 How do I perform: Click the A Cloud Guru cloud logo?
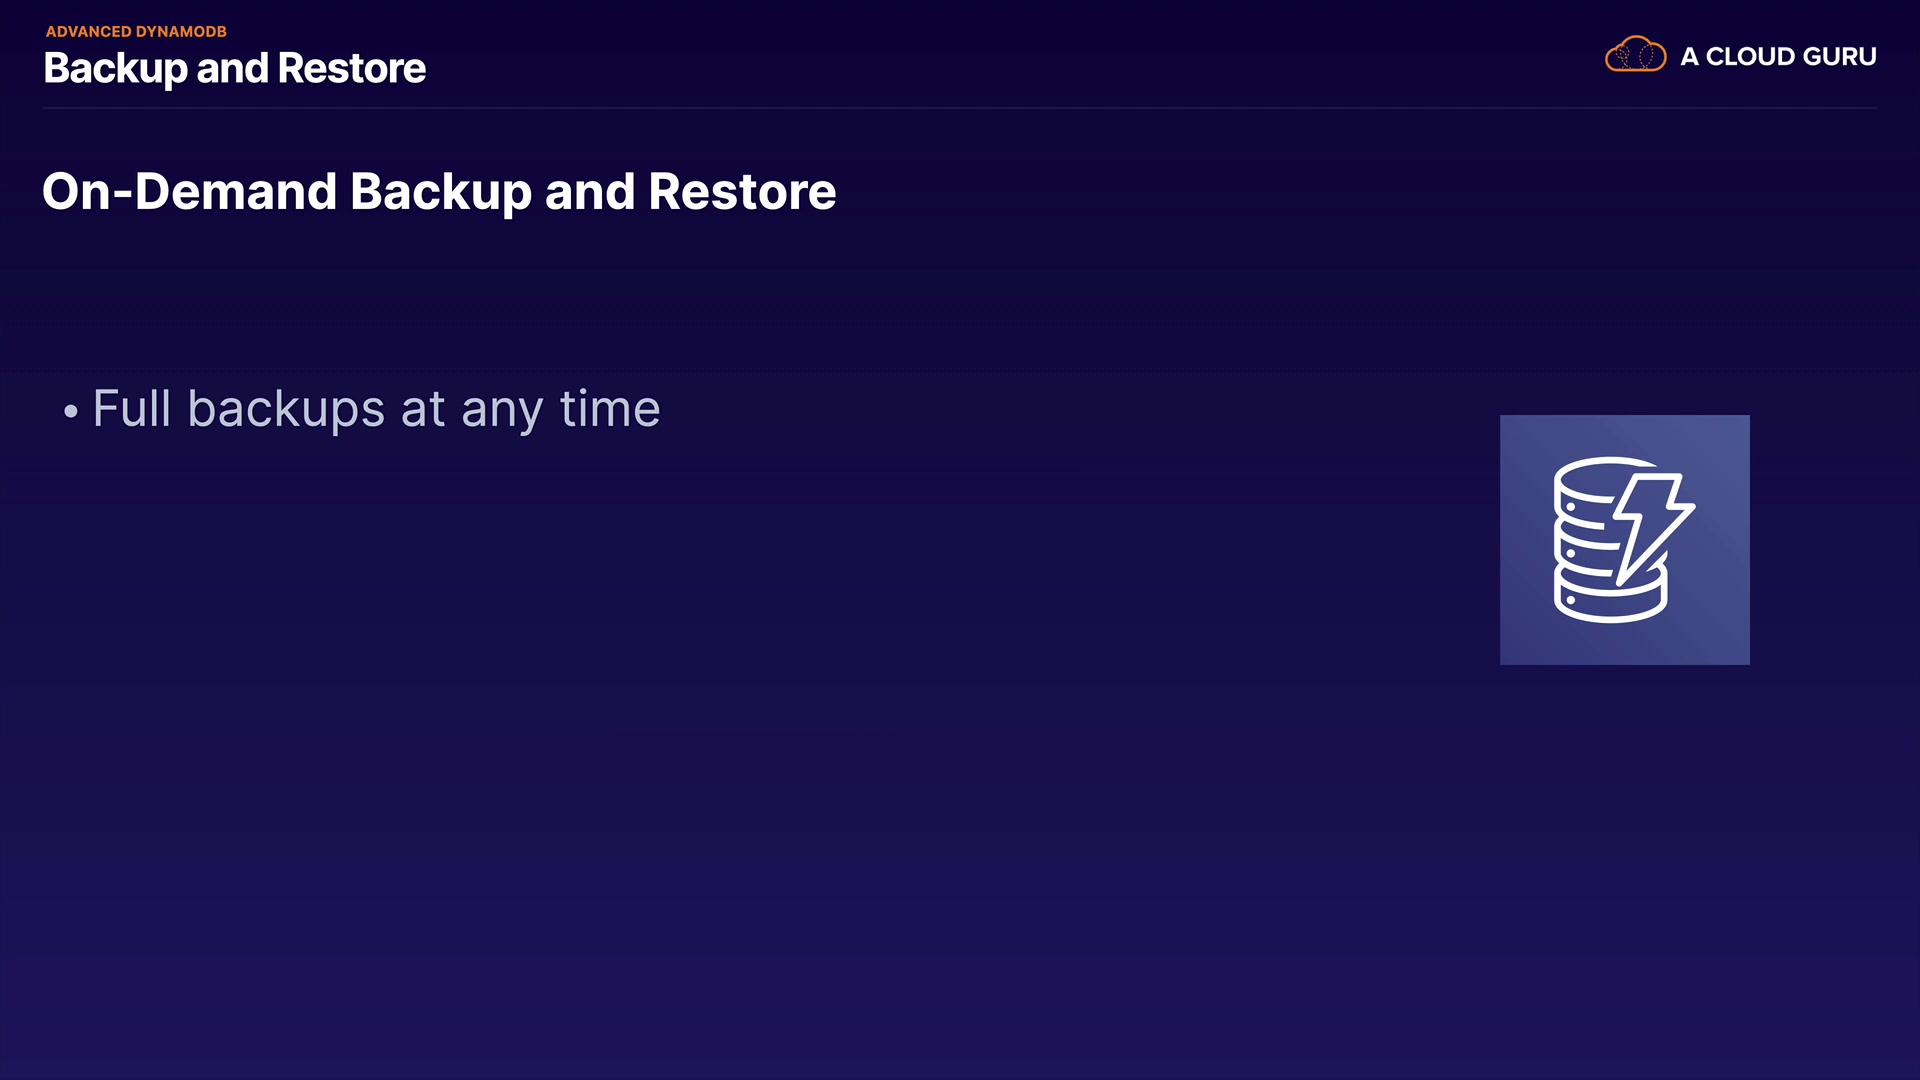point(1635,55)
